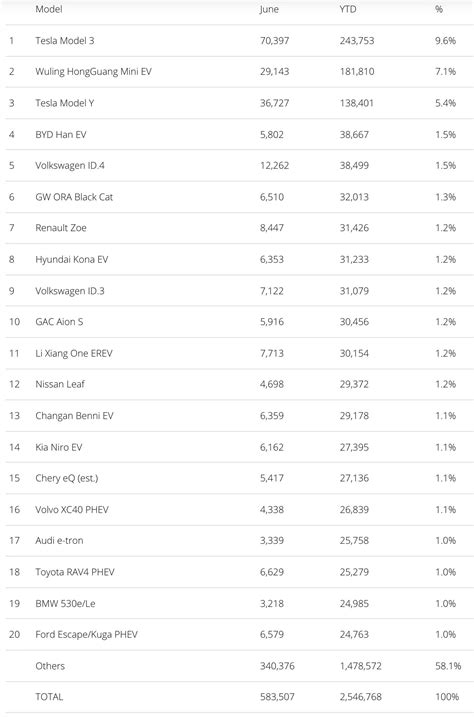Click Nissan Leaf model name
This screenshot has width=474, height=717.
click(x=60, y=384)
